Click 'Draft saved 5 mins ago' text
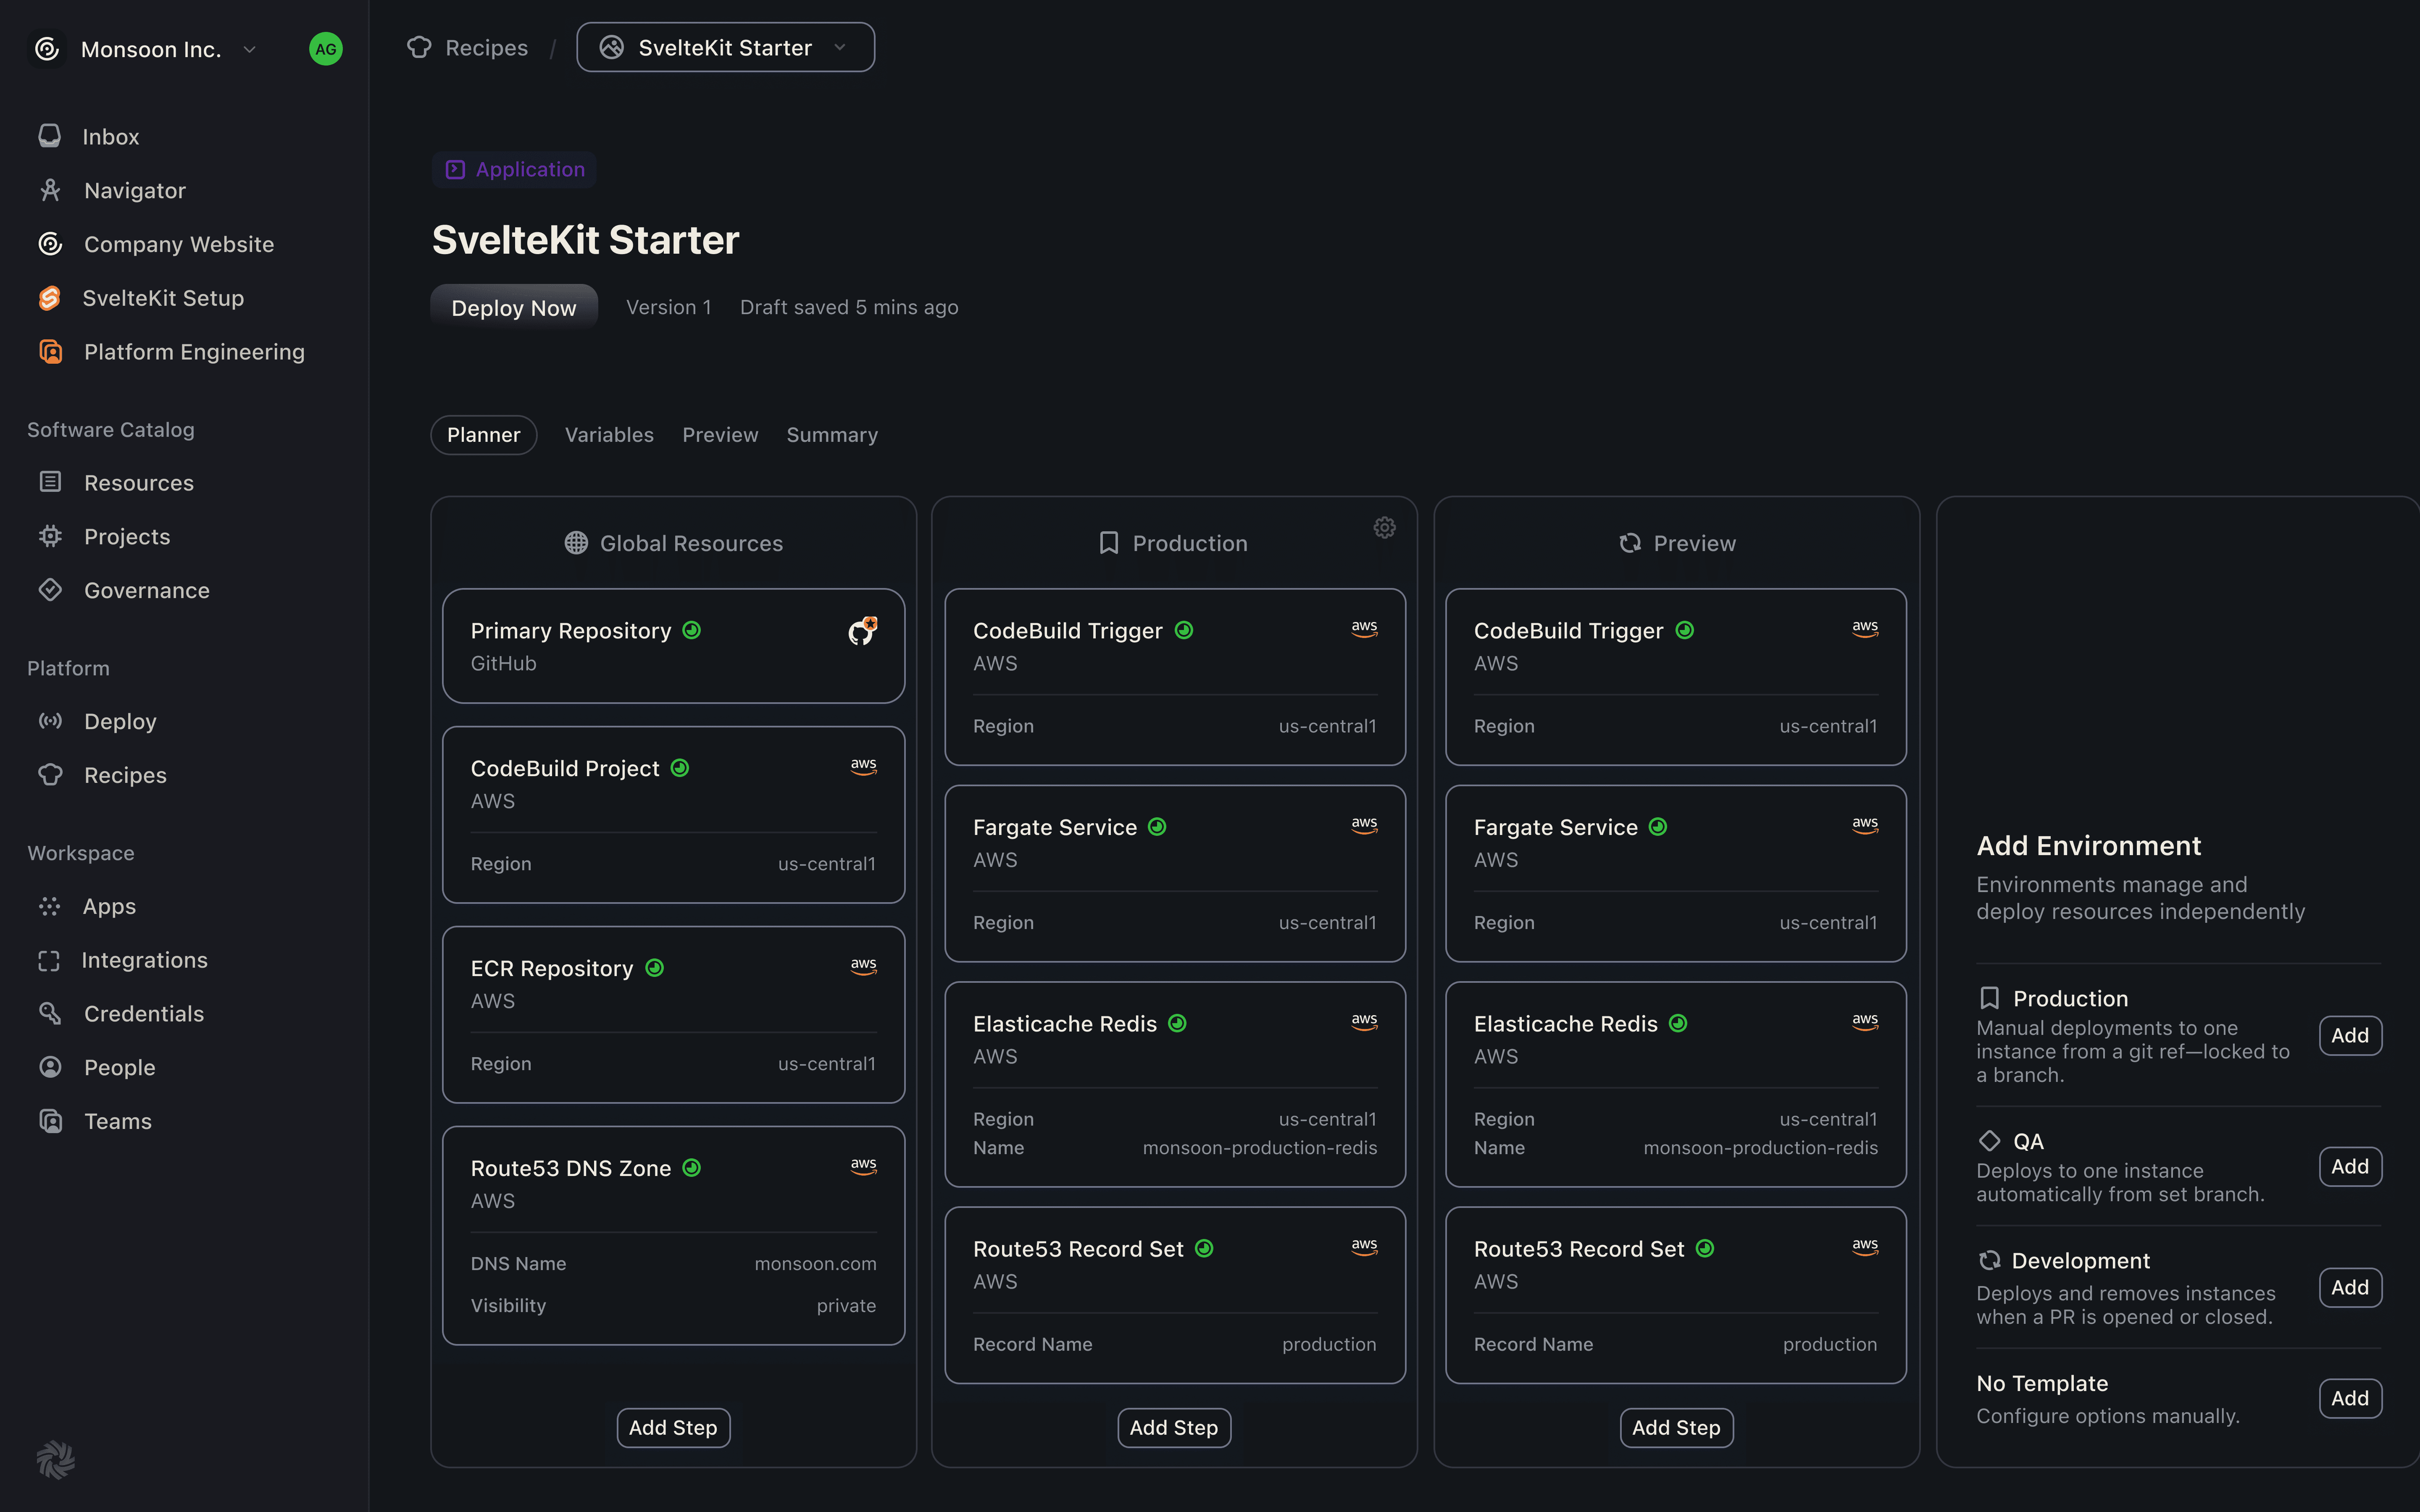The image size is (2420, 1512). (x=849, y=308)
